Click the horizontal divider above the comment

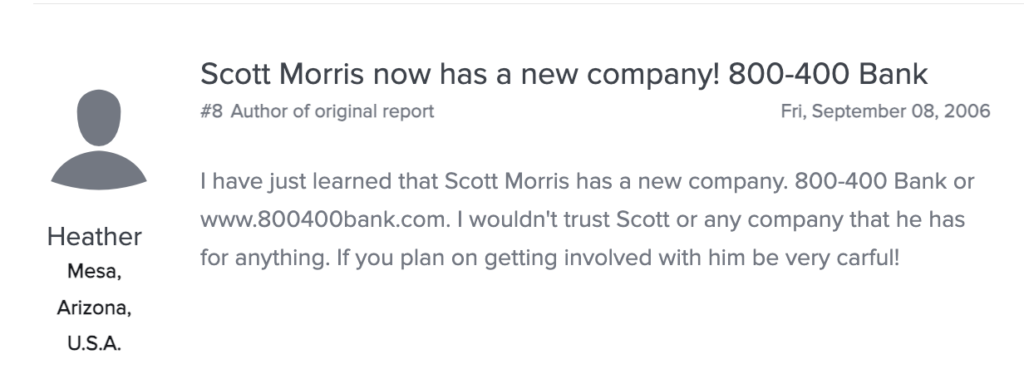point(528,3)
